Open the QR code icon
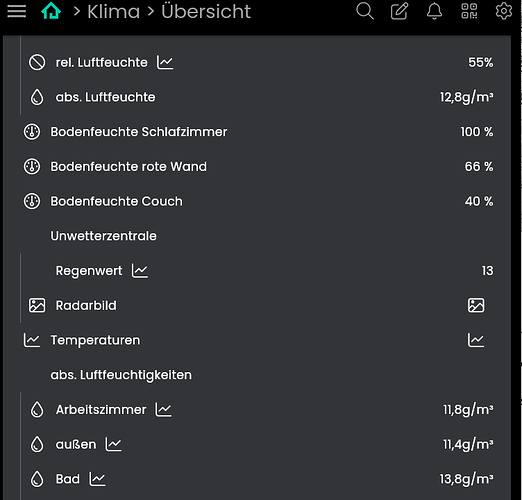The height and width of the screenshot is (500, 522). point(469,11)
